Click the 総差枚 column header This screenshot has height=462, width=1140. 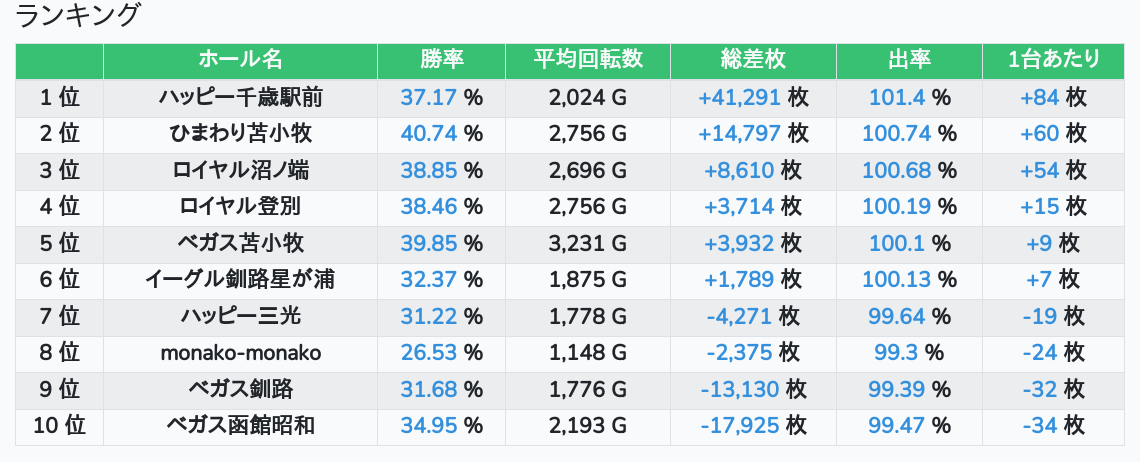click(753, 60)
